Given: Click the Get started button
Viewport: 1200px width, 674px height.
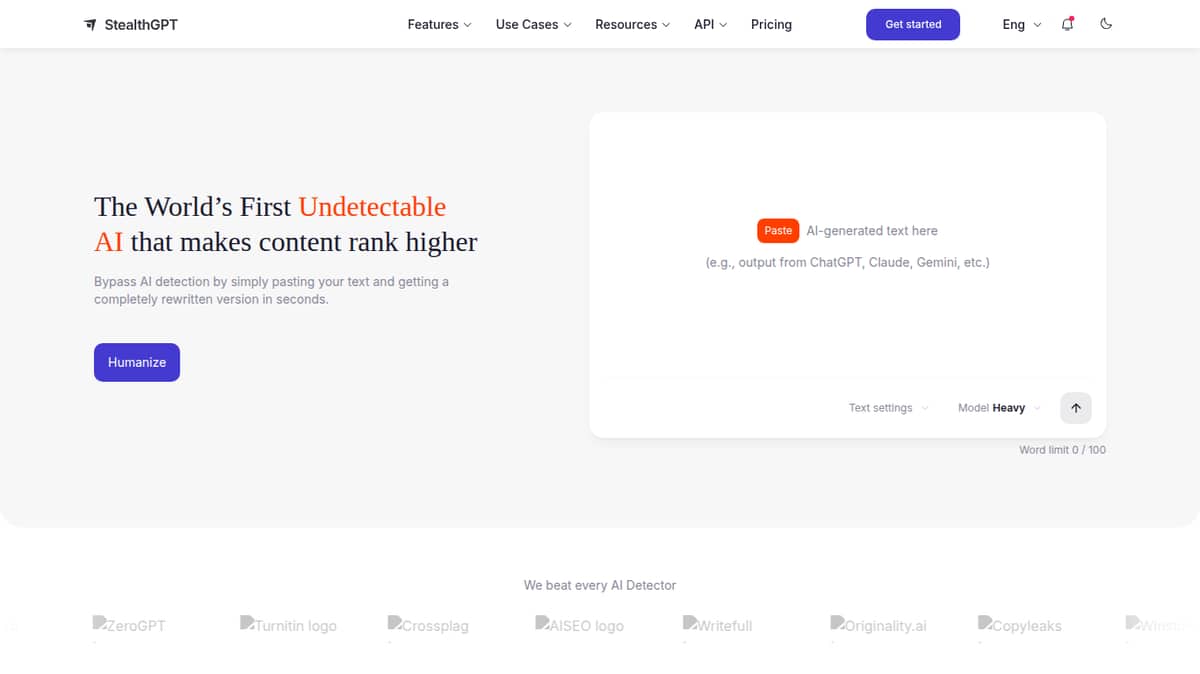Looking at the screenshot, I should (x=913, y=24).
